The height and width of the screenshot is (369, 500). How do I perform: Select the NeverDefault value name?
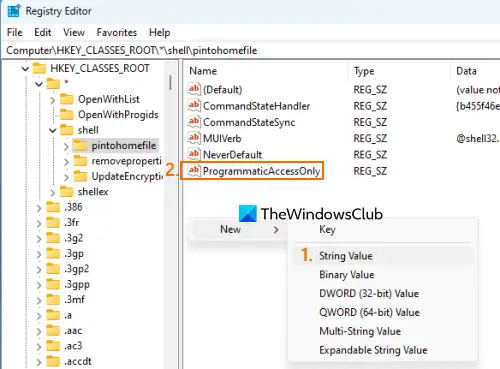click(232, 155)
